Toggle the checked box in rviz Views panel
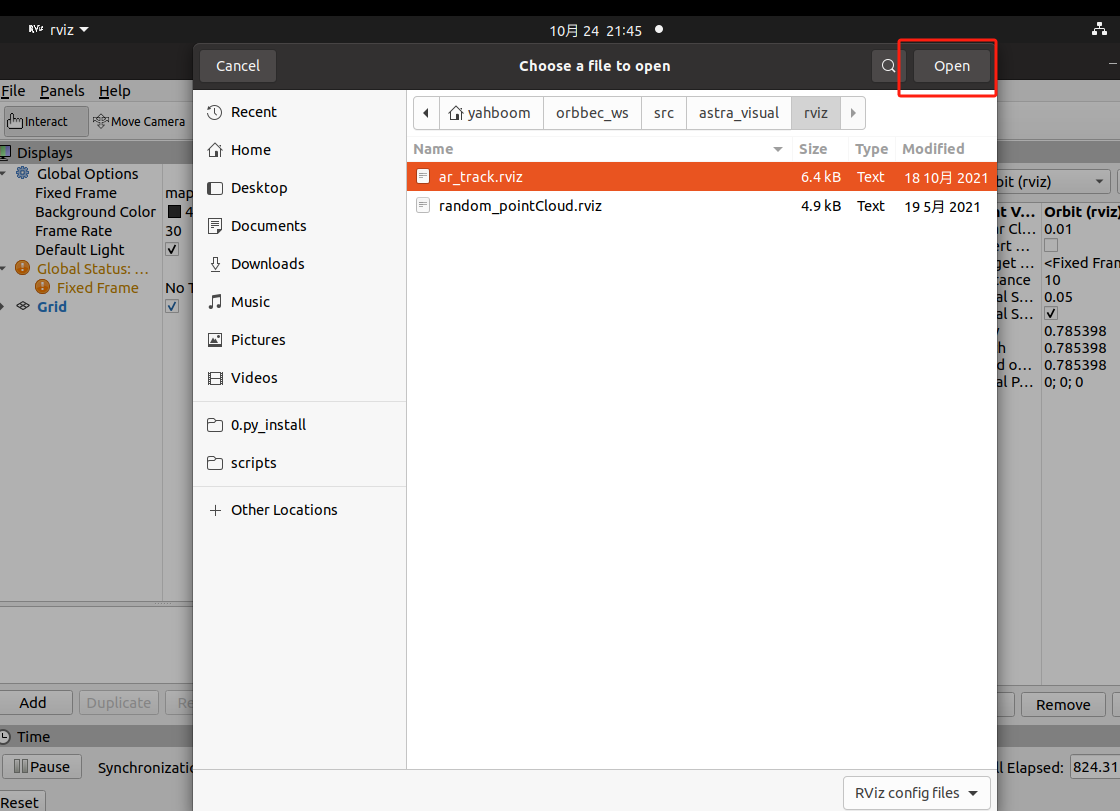This screenshot has width=1120, height=811. tap(1051, 313)
